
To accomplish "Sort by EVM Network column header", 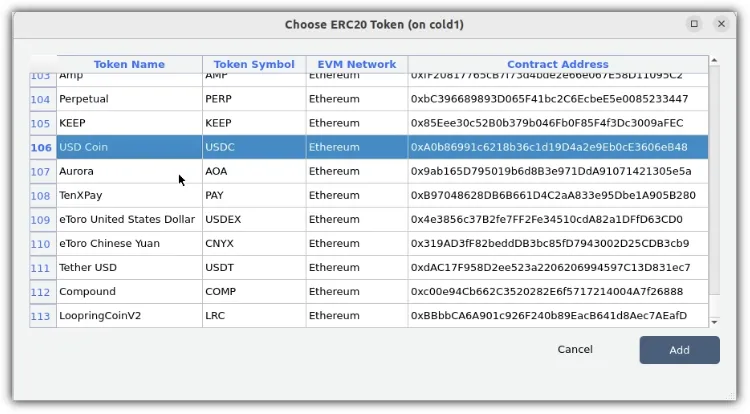I will (357, 64).
